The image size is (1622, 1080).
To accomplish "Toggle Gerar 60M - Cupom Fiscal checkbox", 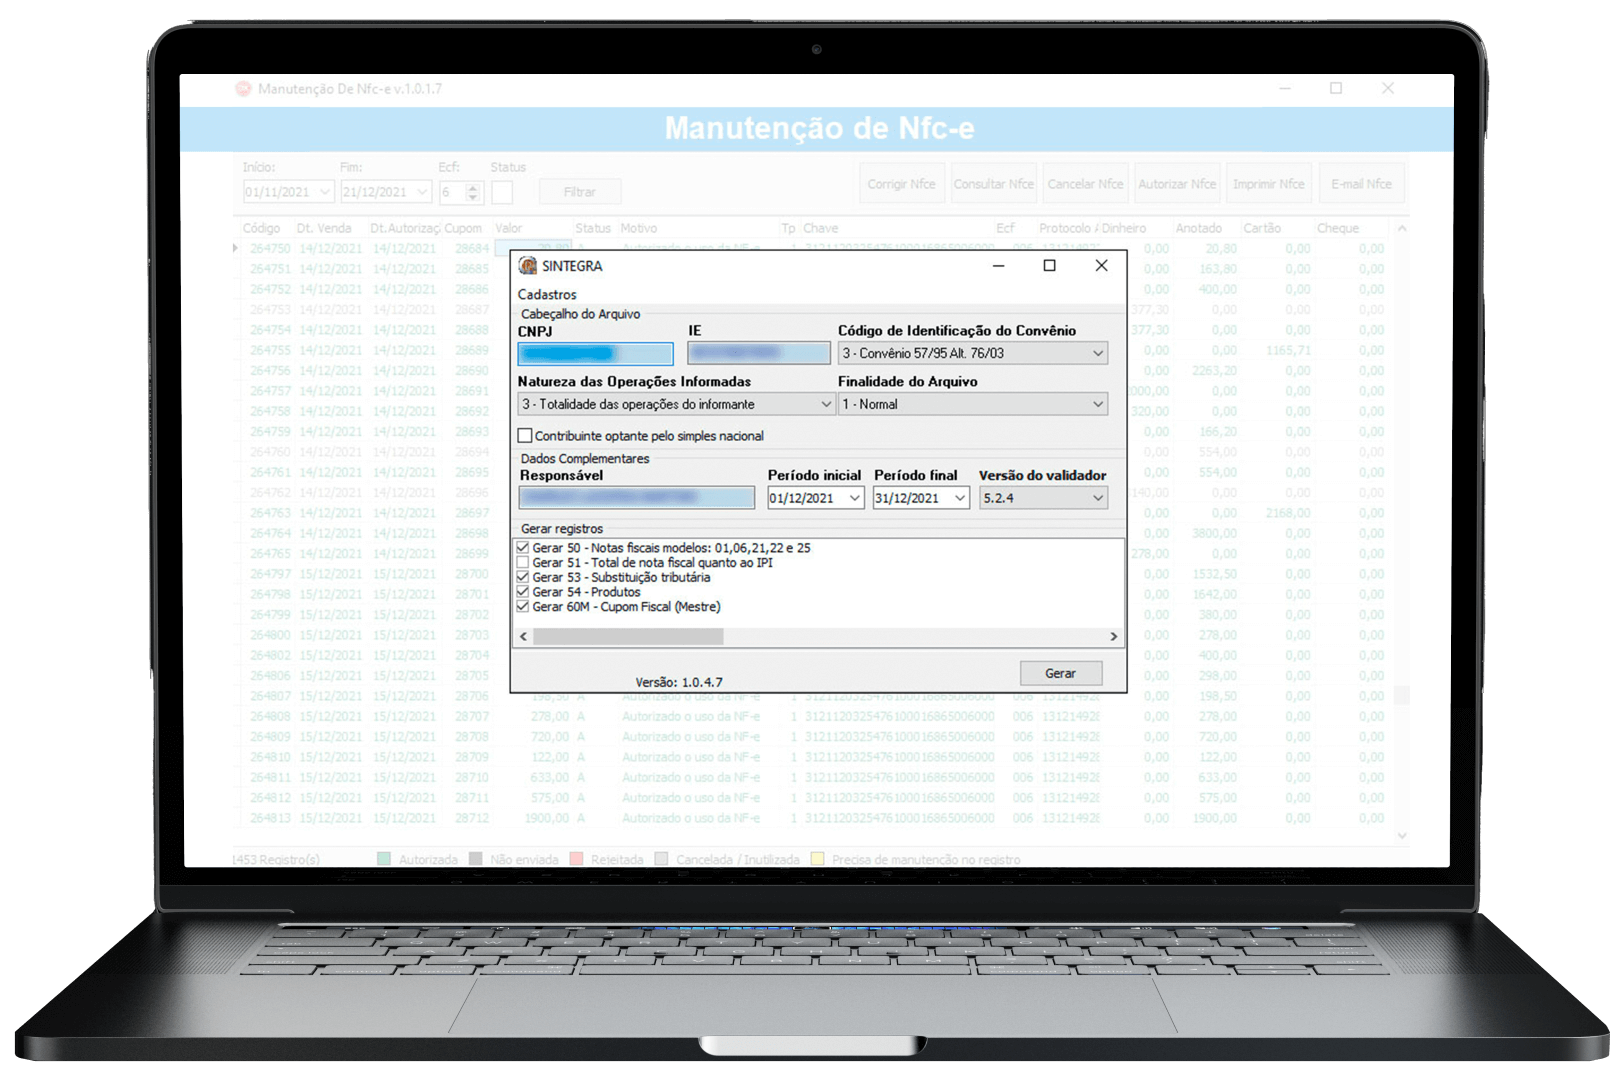I will click(x=523, y=607).
